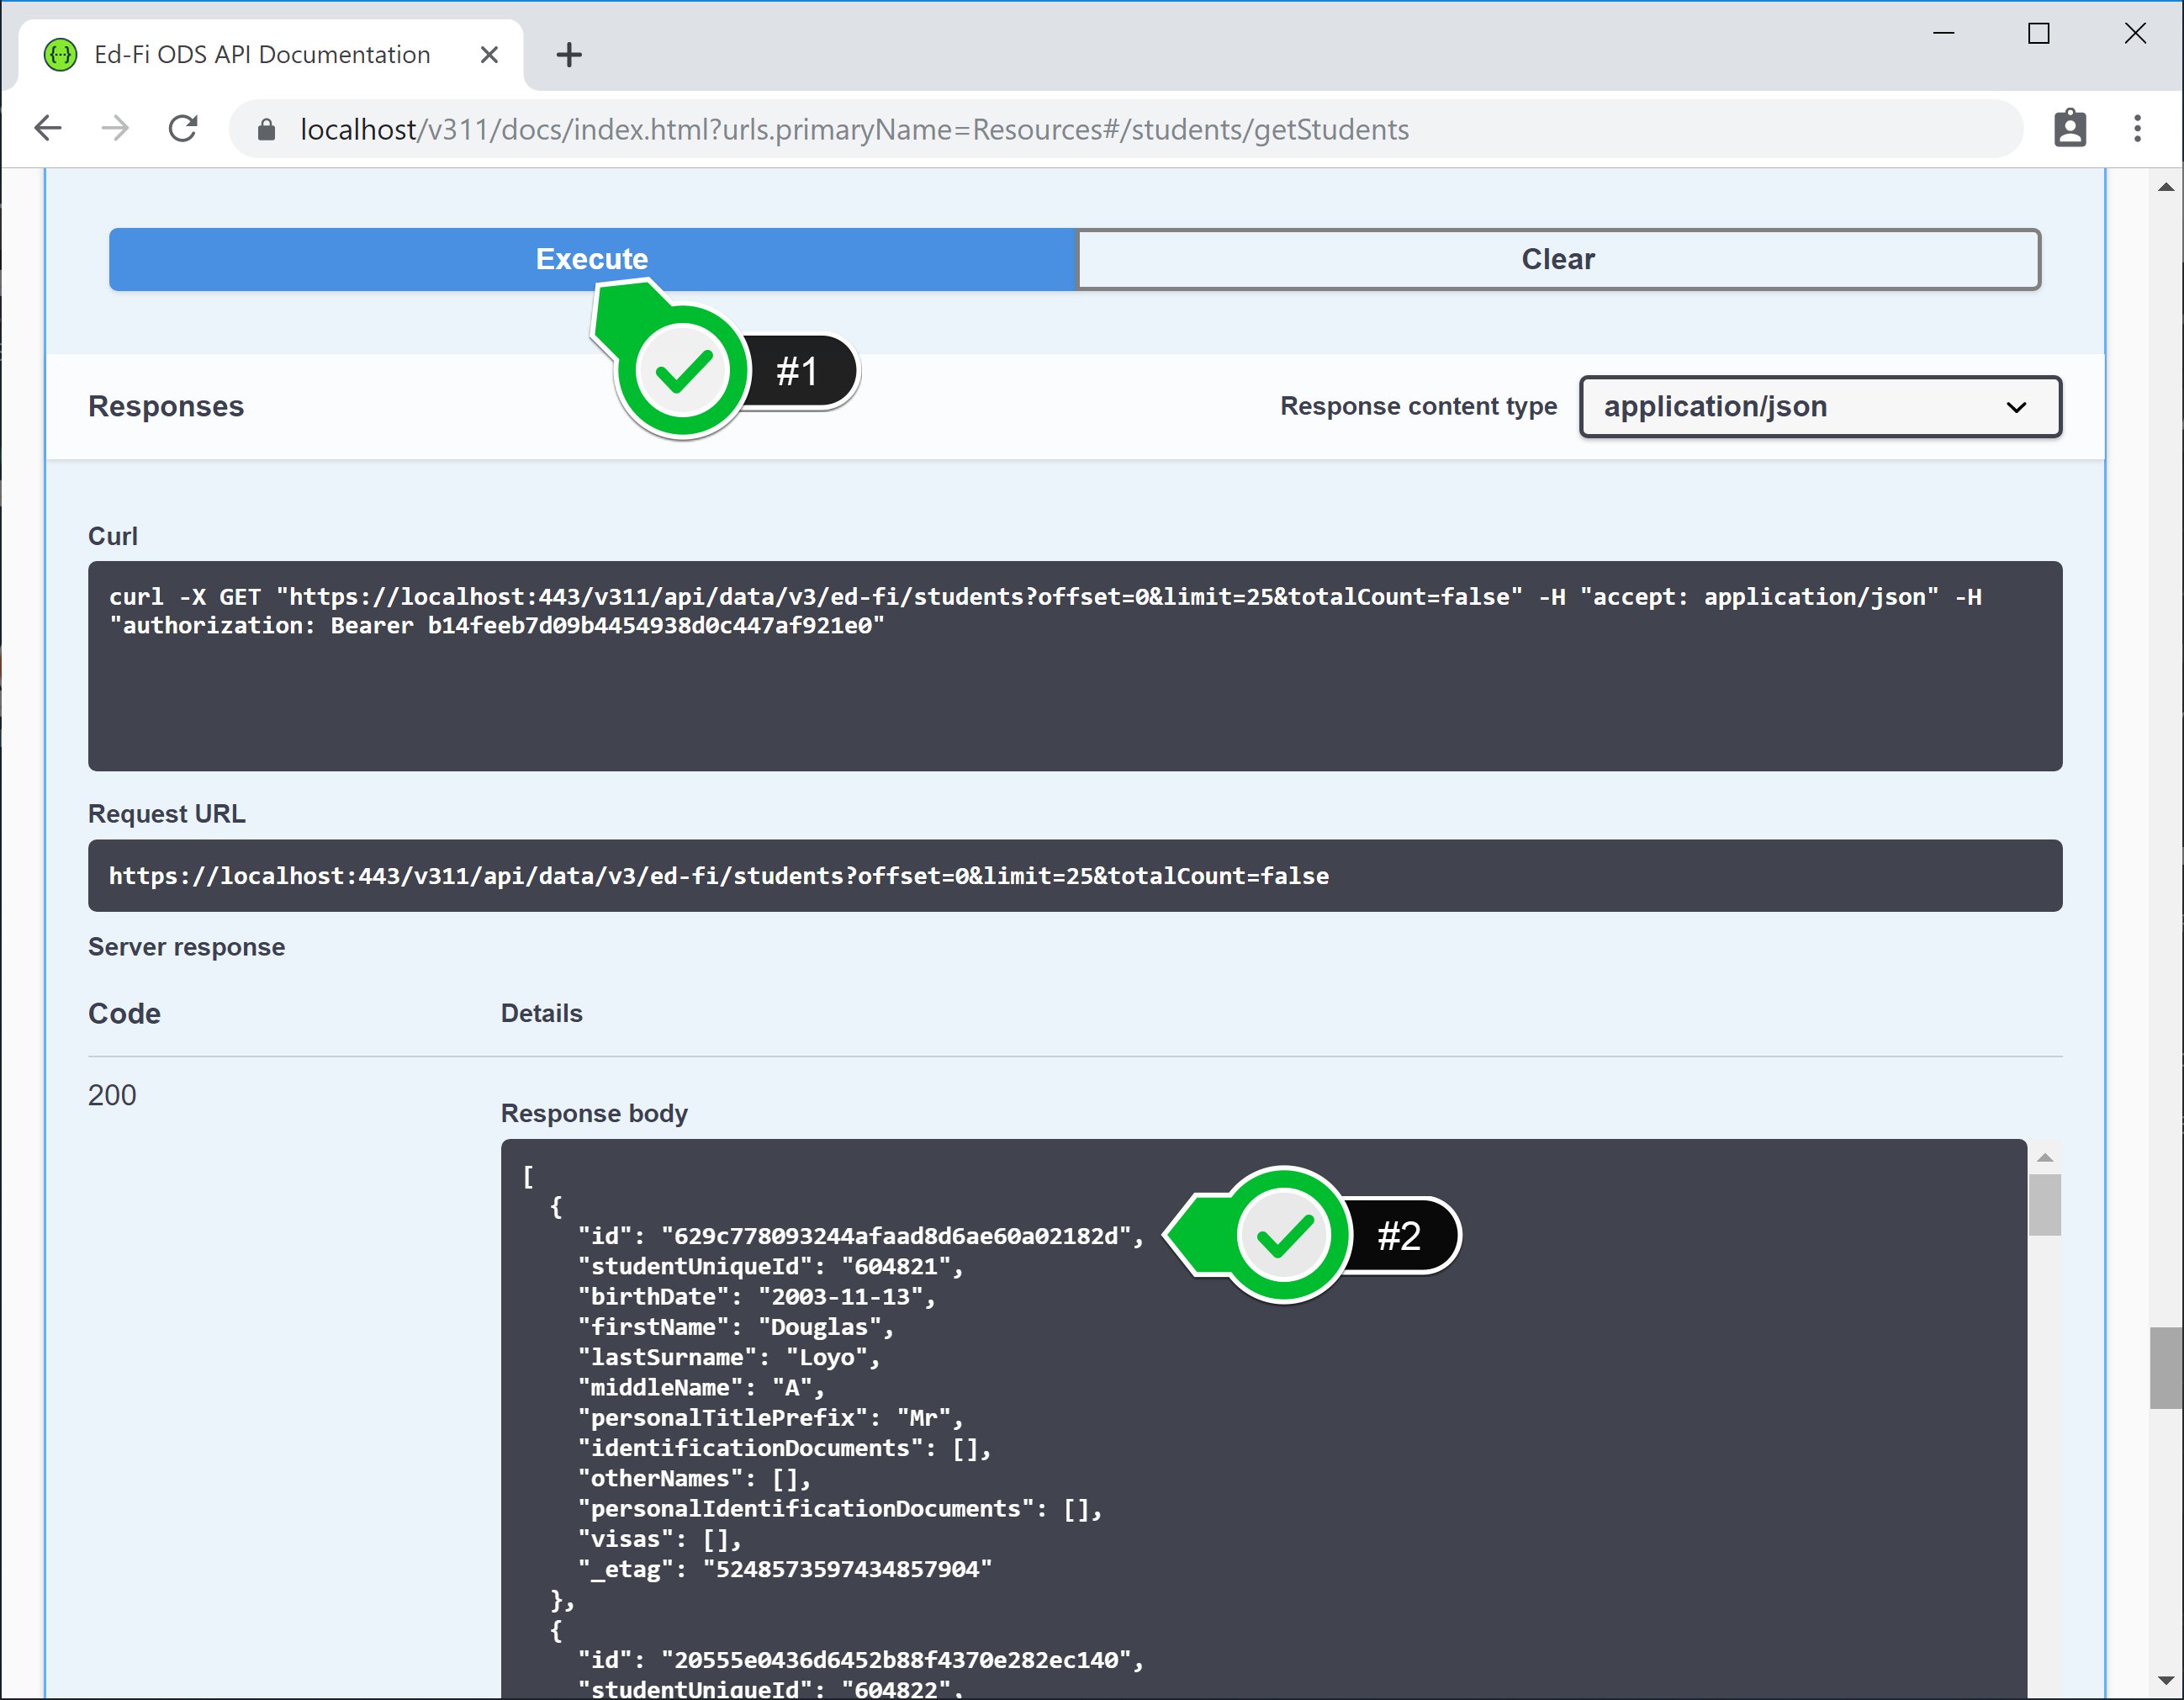Open the browser profile icon
Screen dimensions: 2184x1700
[x=2069, y=129]
